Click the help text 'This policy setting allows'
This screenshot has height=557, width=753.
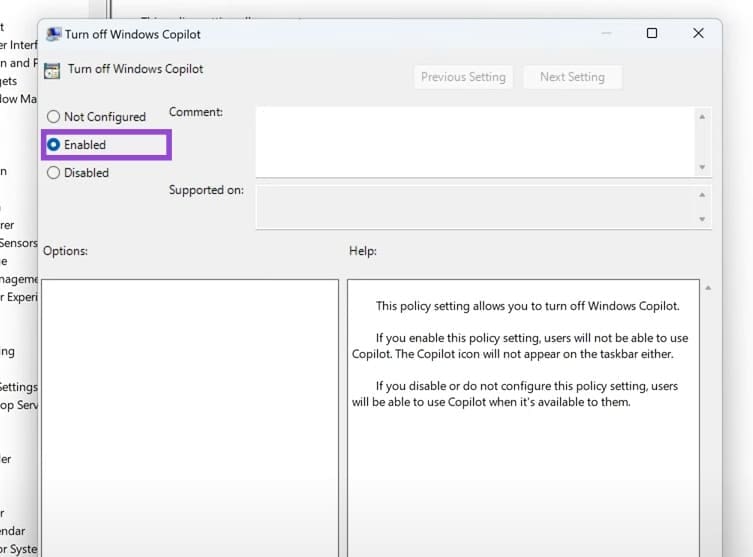click(528, 306)
